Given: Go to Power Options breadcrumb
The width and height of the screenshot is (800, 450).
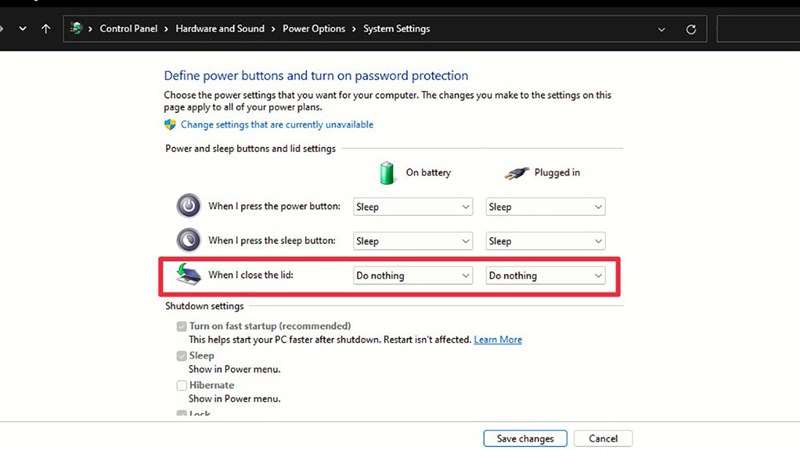Looking at the screenshot, I should tap(314, 29).
